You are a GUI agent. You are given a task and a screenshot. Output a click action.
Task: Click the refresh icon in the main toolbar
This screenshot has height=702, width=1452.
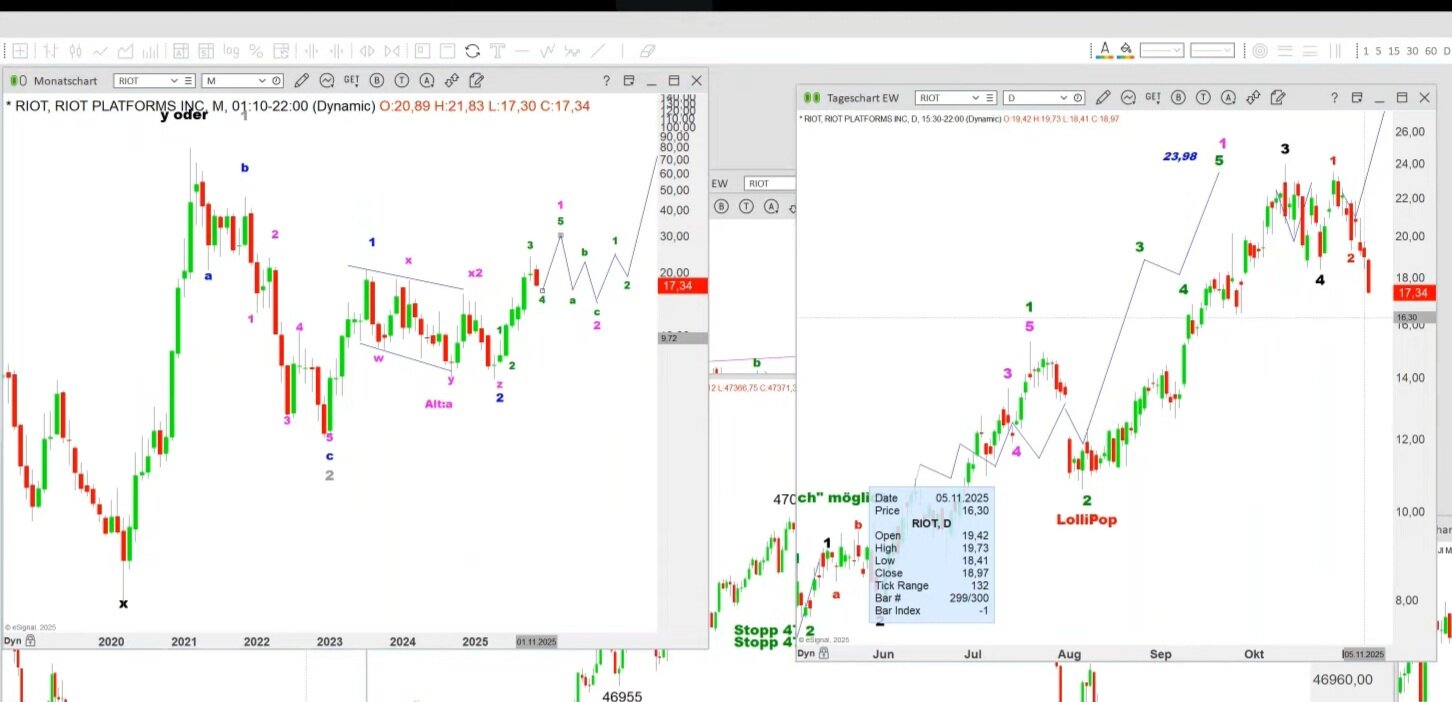coord(472,51)
